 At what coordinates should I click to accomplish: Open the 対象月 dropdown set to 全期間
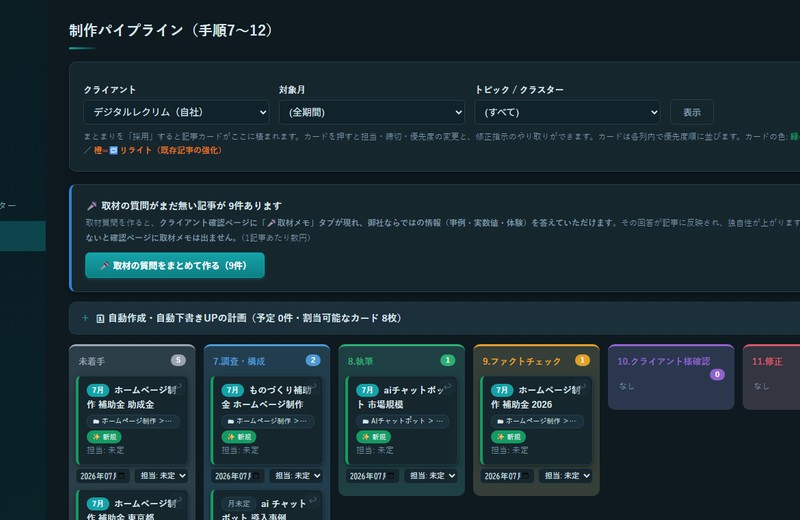tap(371, 112)
